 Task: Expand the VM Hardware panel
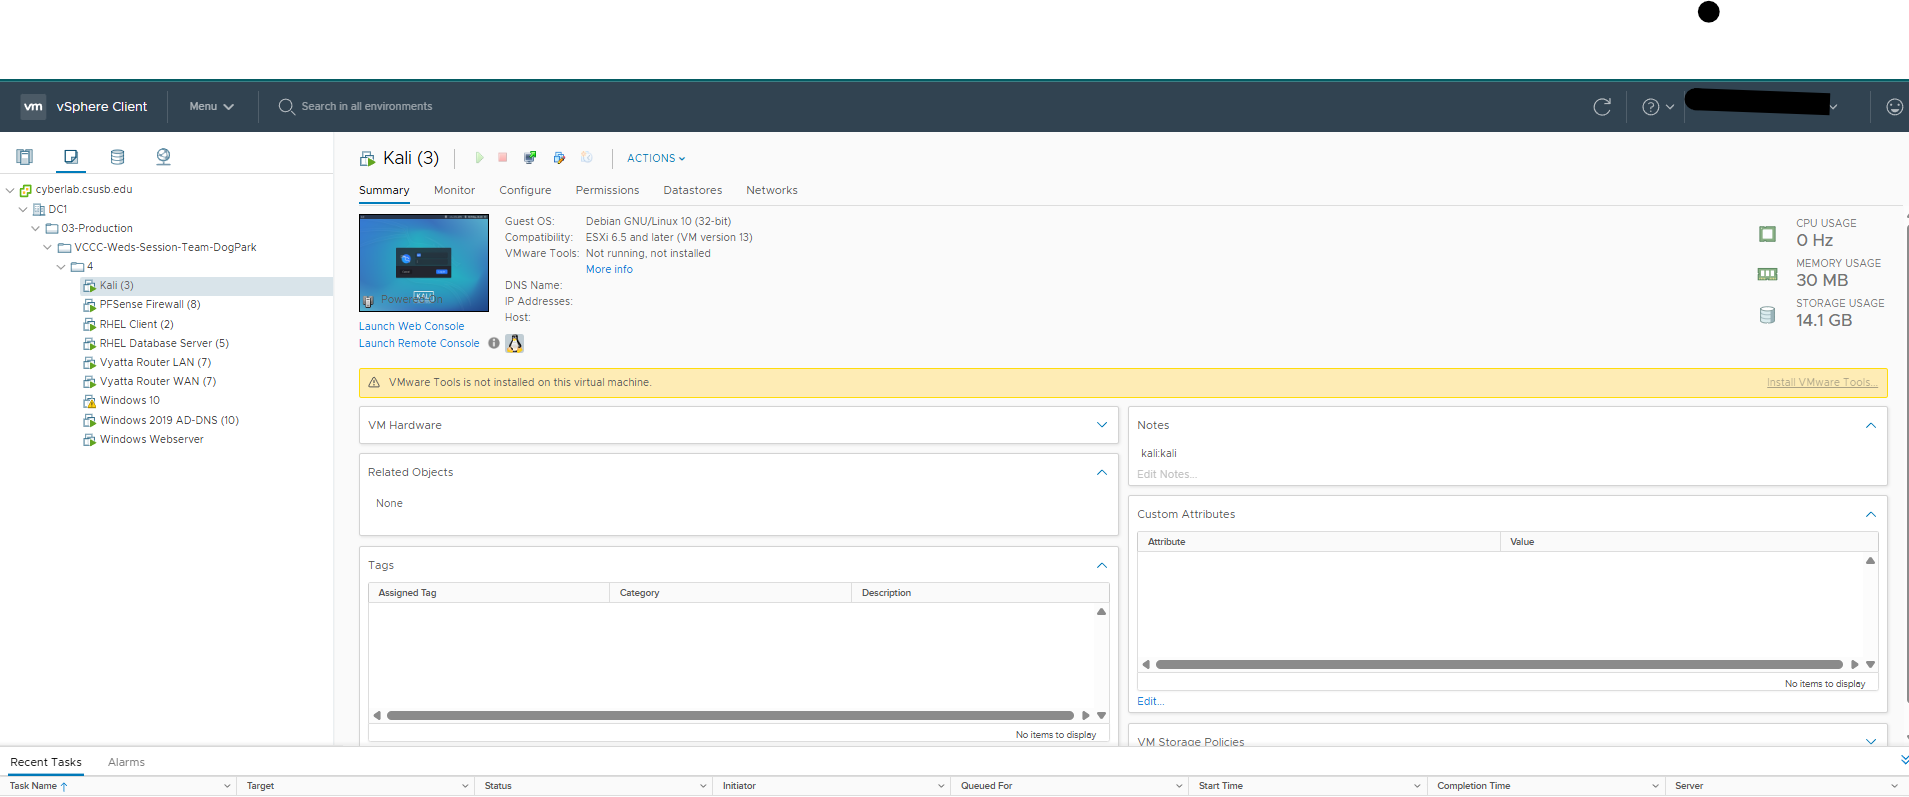1102,425
